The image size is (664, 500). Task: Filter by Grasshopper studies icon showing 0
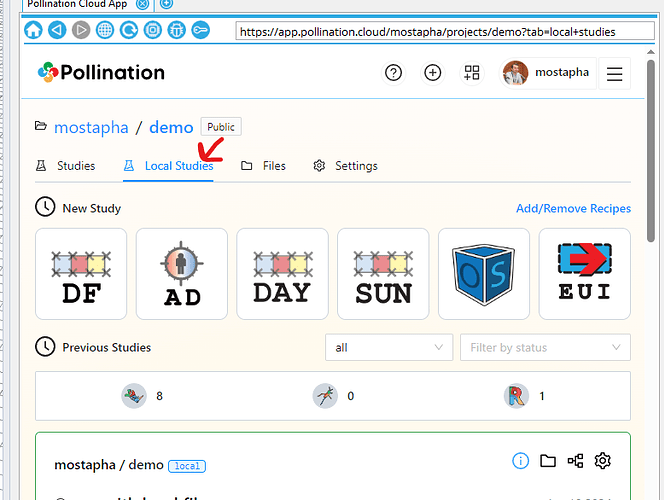point(325,396)
